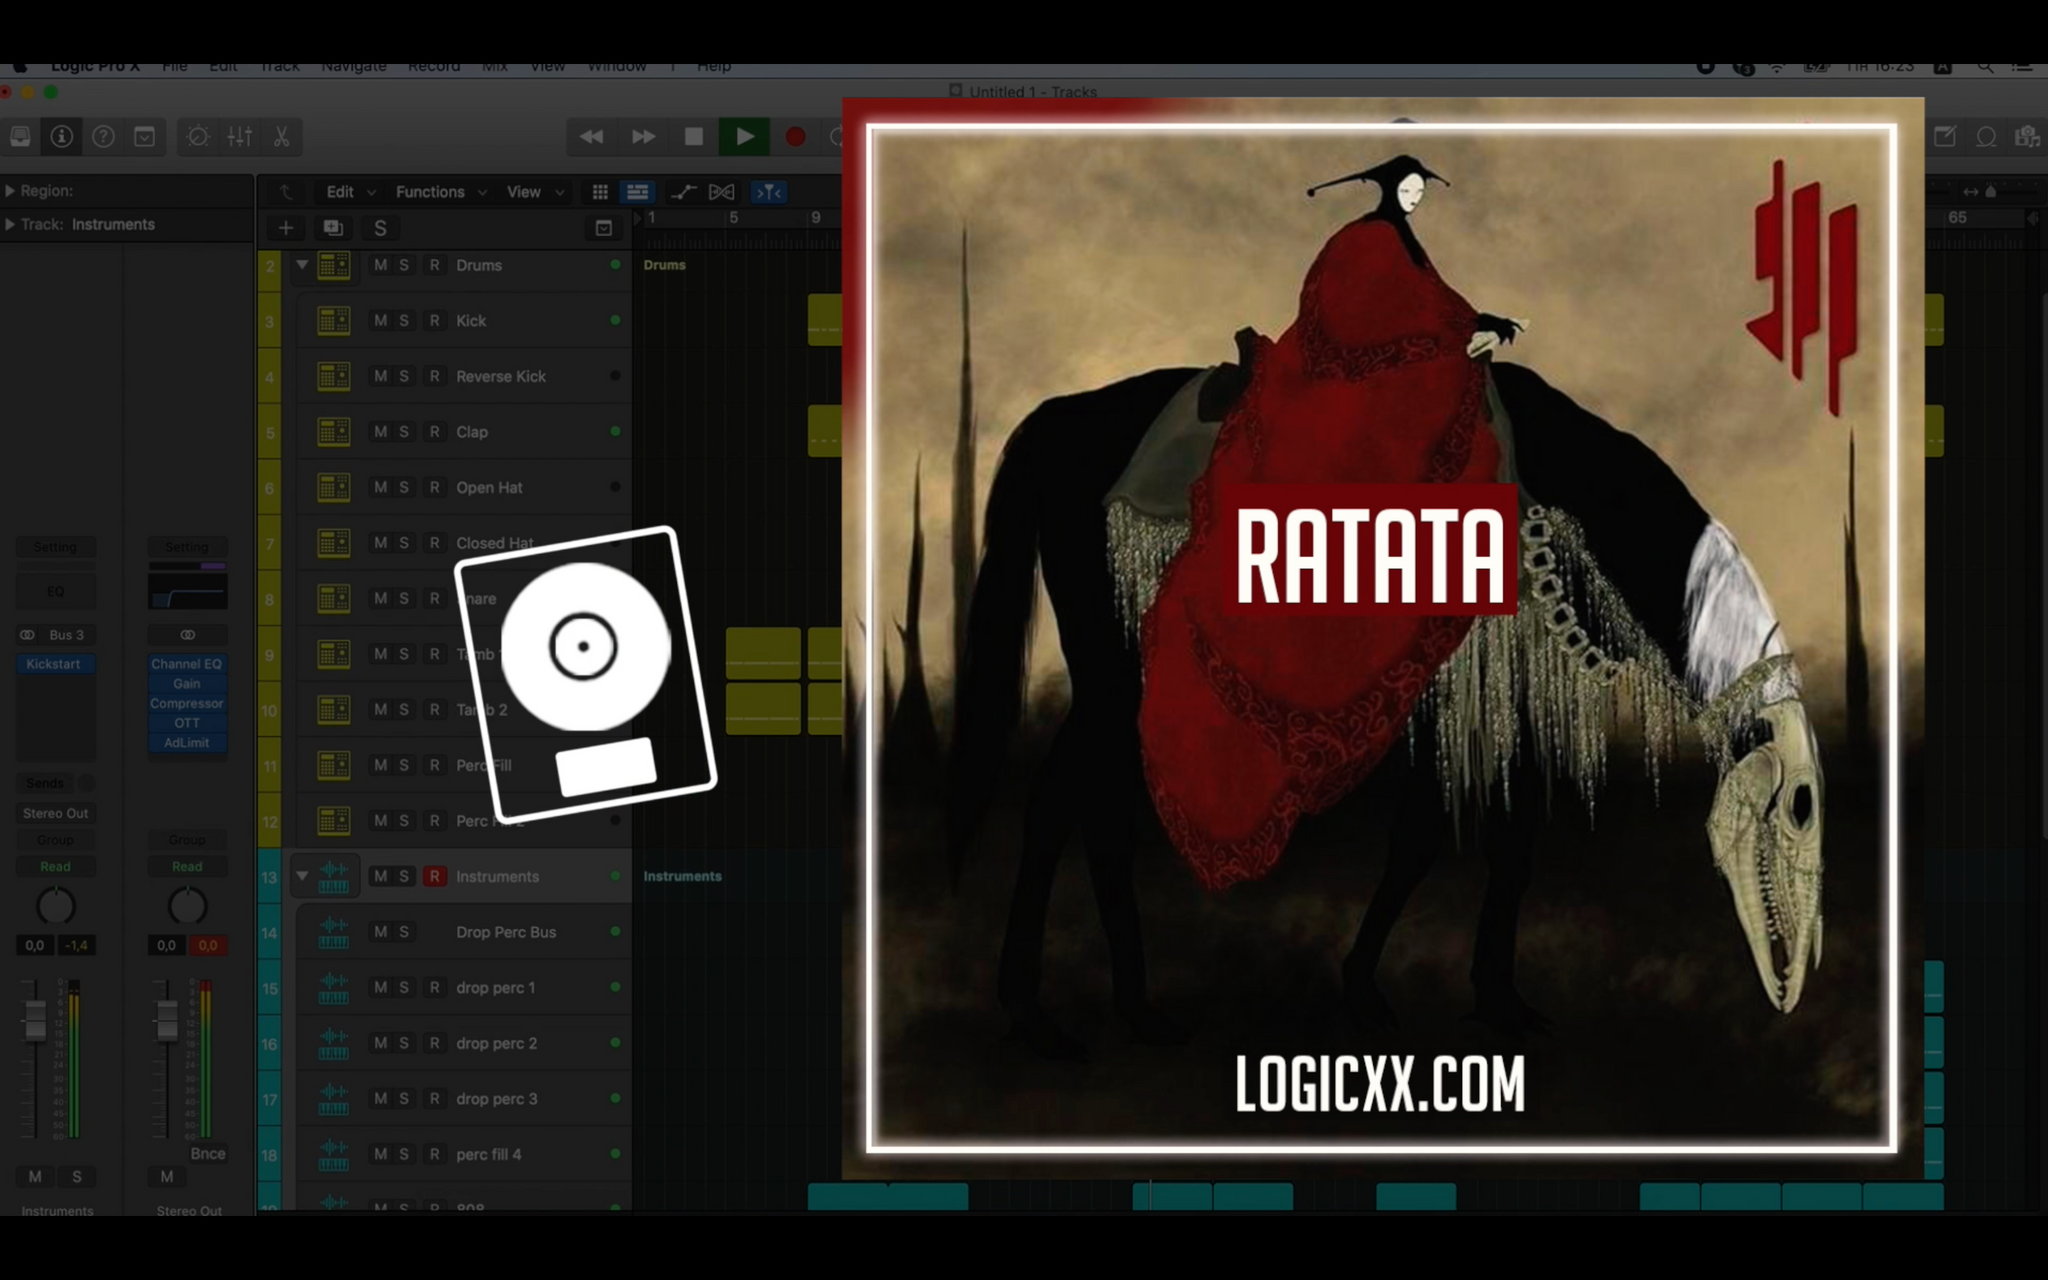Toggle the Flex icon in tracks menu bar
2048x1280 pixels.
[721, 192]
